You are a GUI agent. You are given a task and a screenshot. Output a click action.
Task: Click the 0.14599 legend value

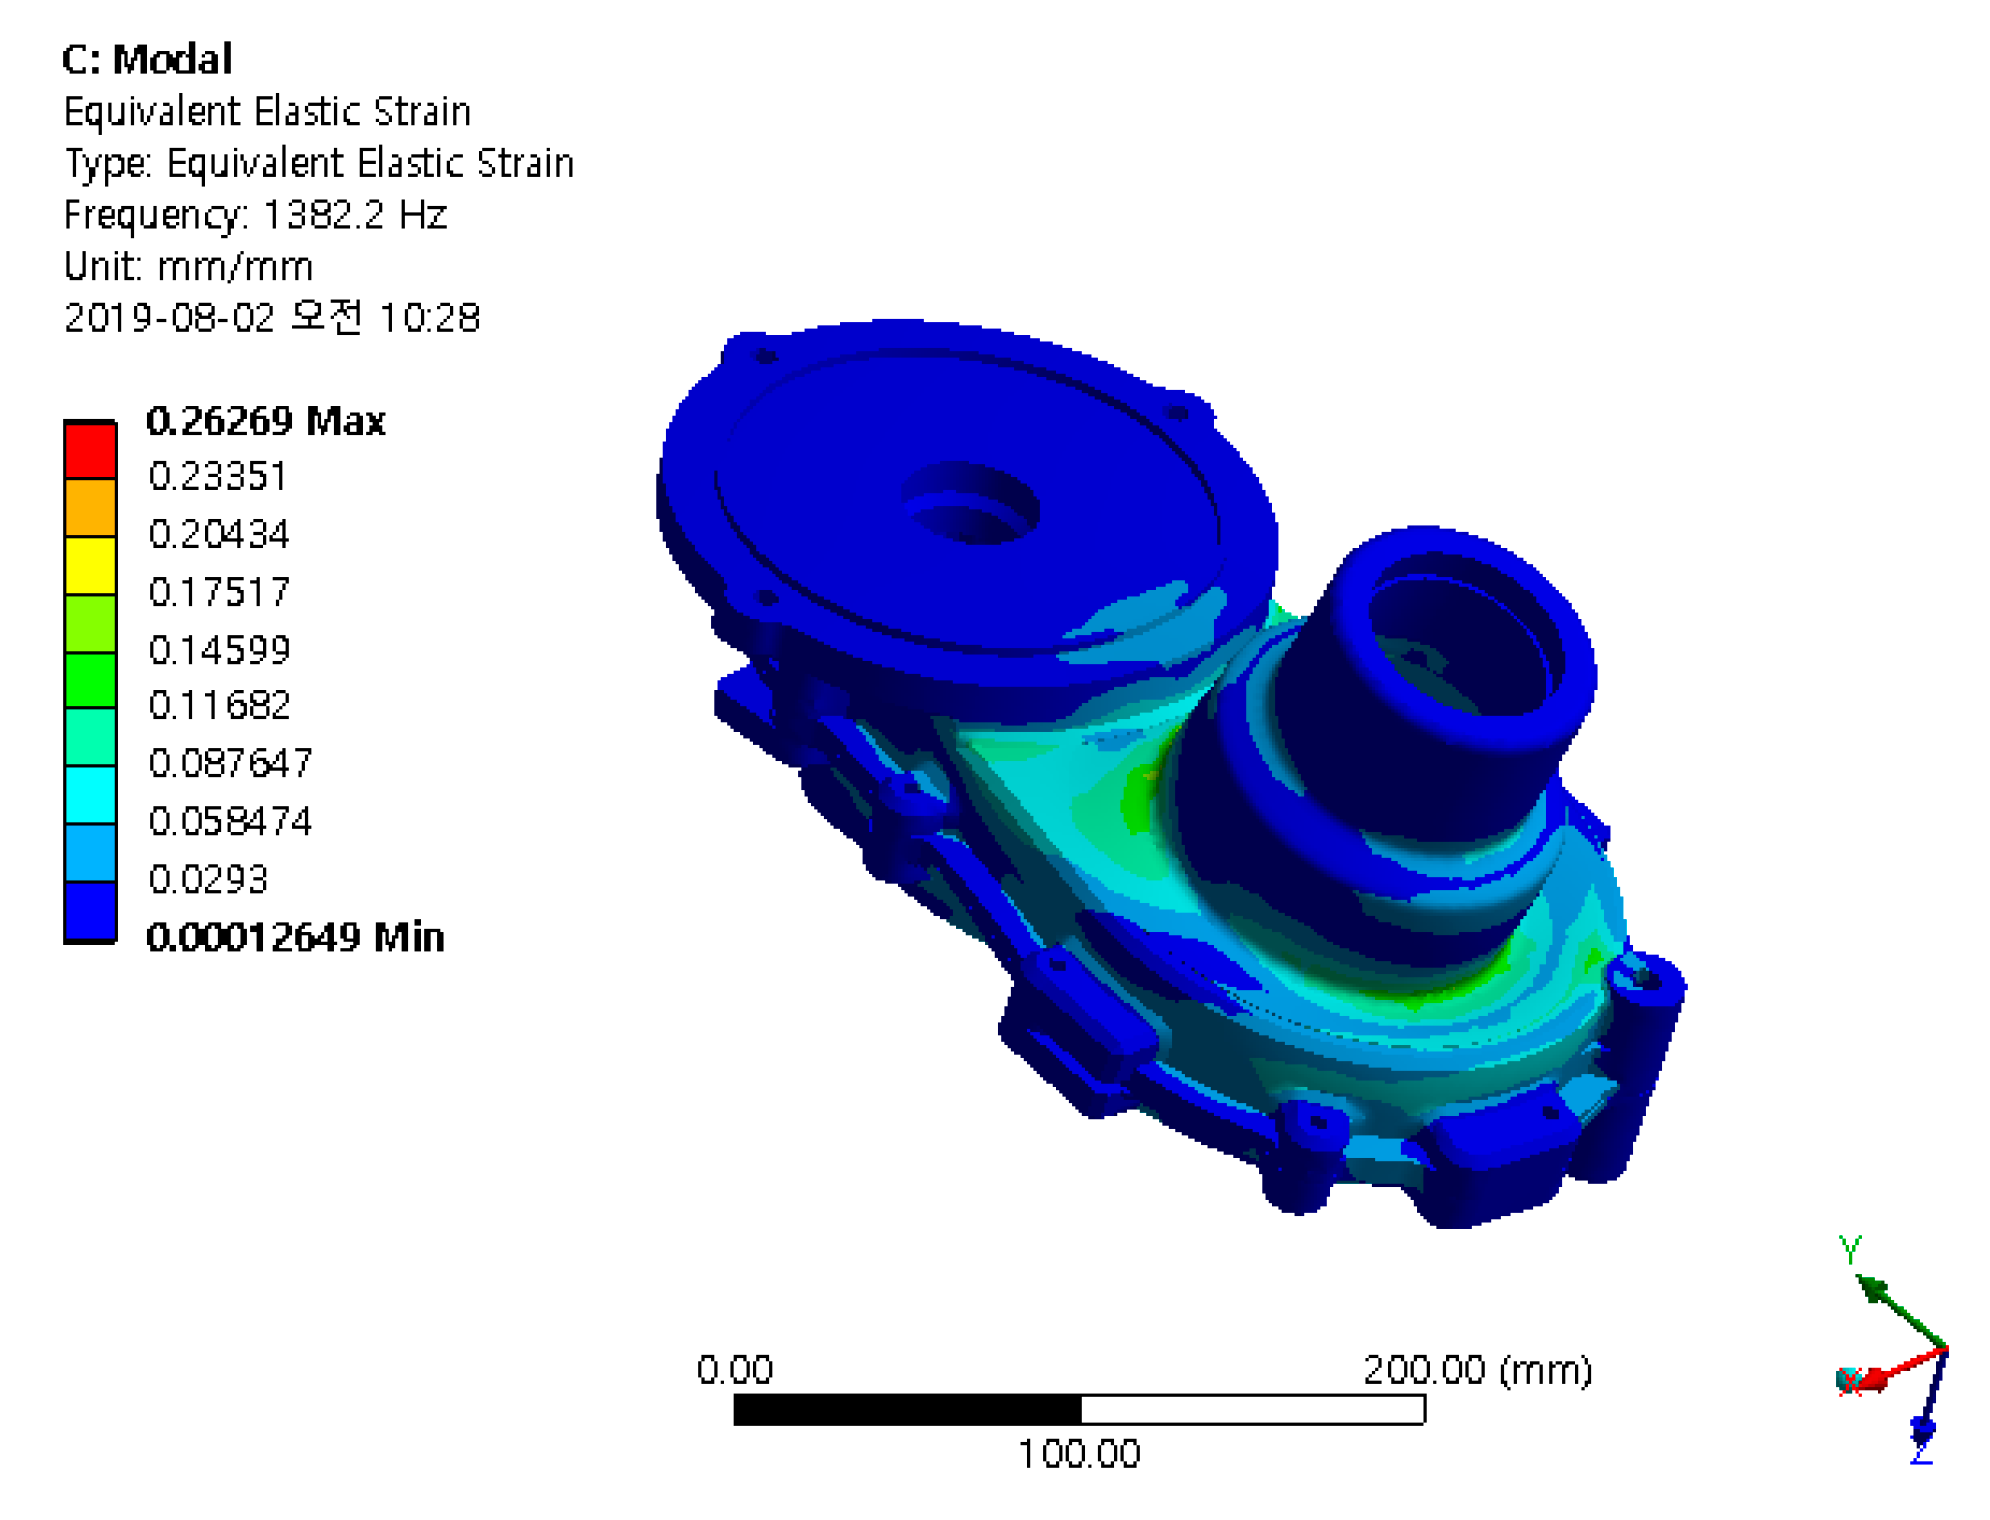219,651
